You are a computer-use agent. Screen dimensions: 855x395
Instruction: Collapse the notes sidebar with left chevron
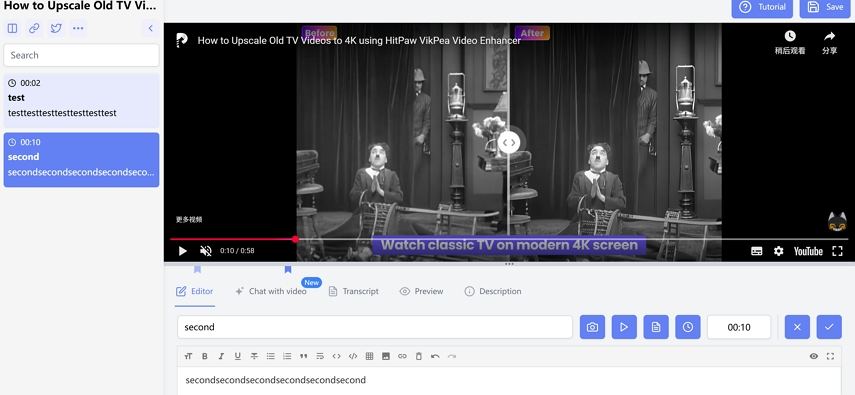tap(150, 28)
